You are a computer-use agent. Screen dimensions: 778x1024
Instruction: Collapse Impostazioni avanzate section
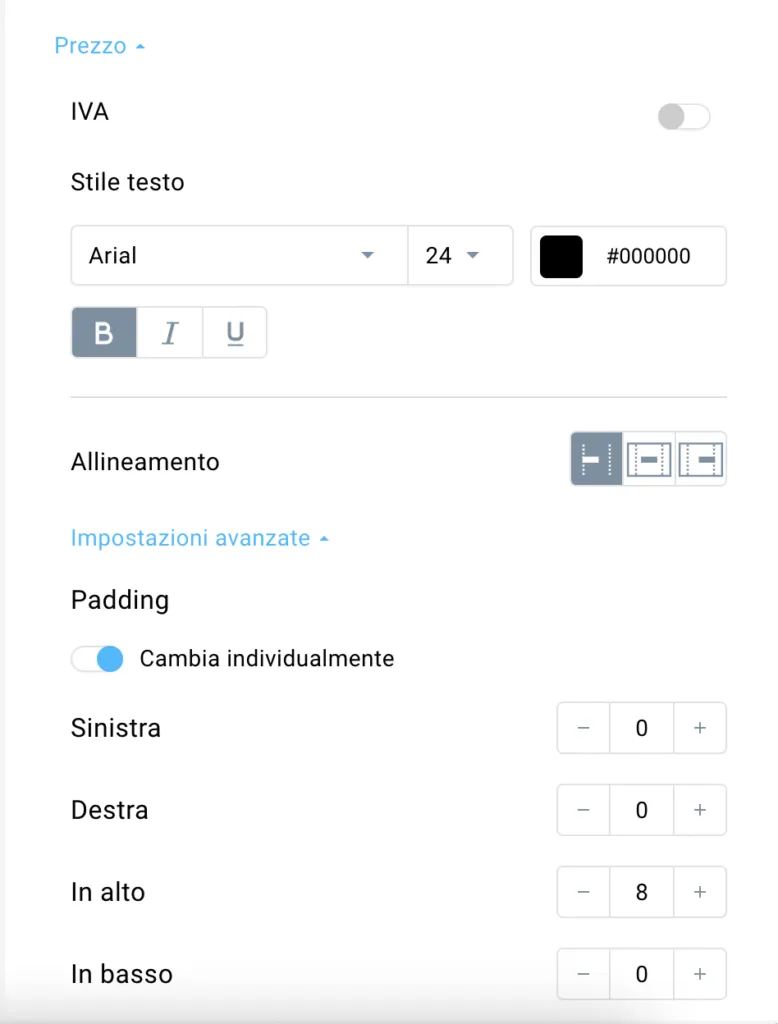[199, 538]
